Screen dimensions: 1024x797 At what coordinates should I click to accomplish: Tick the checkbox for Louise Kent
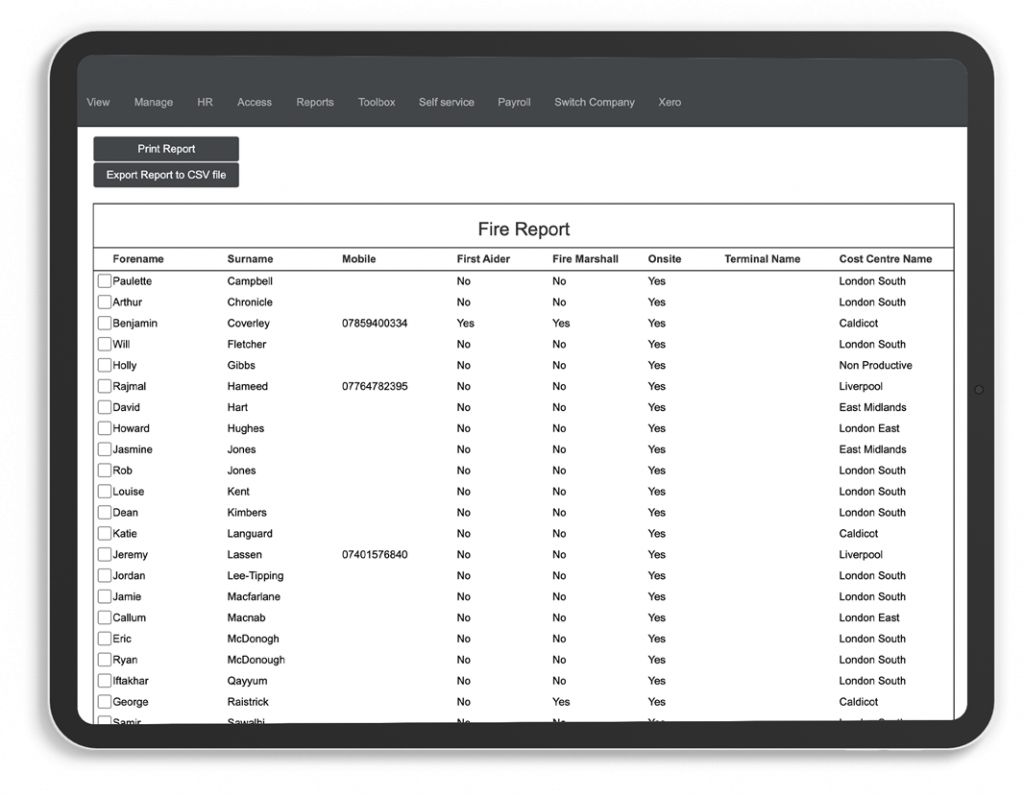point(104,491)
